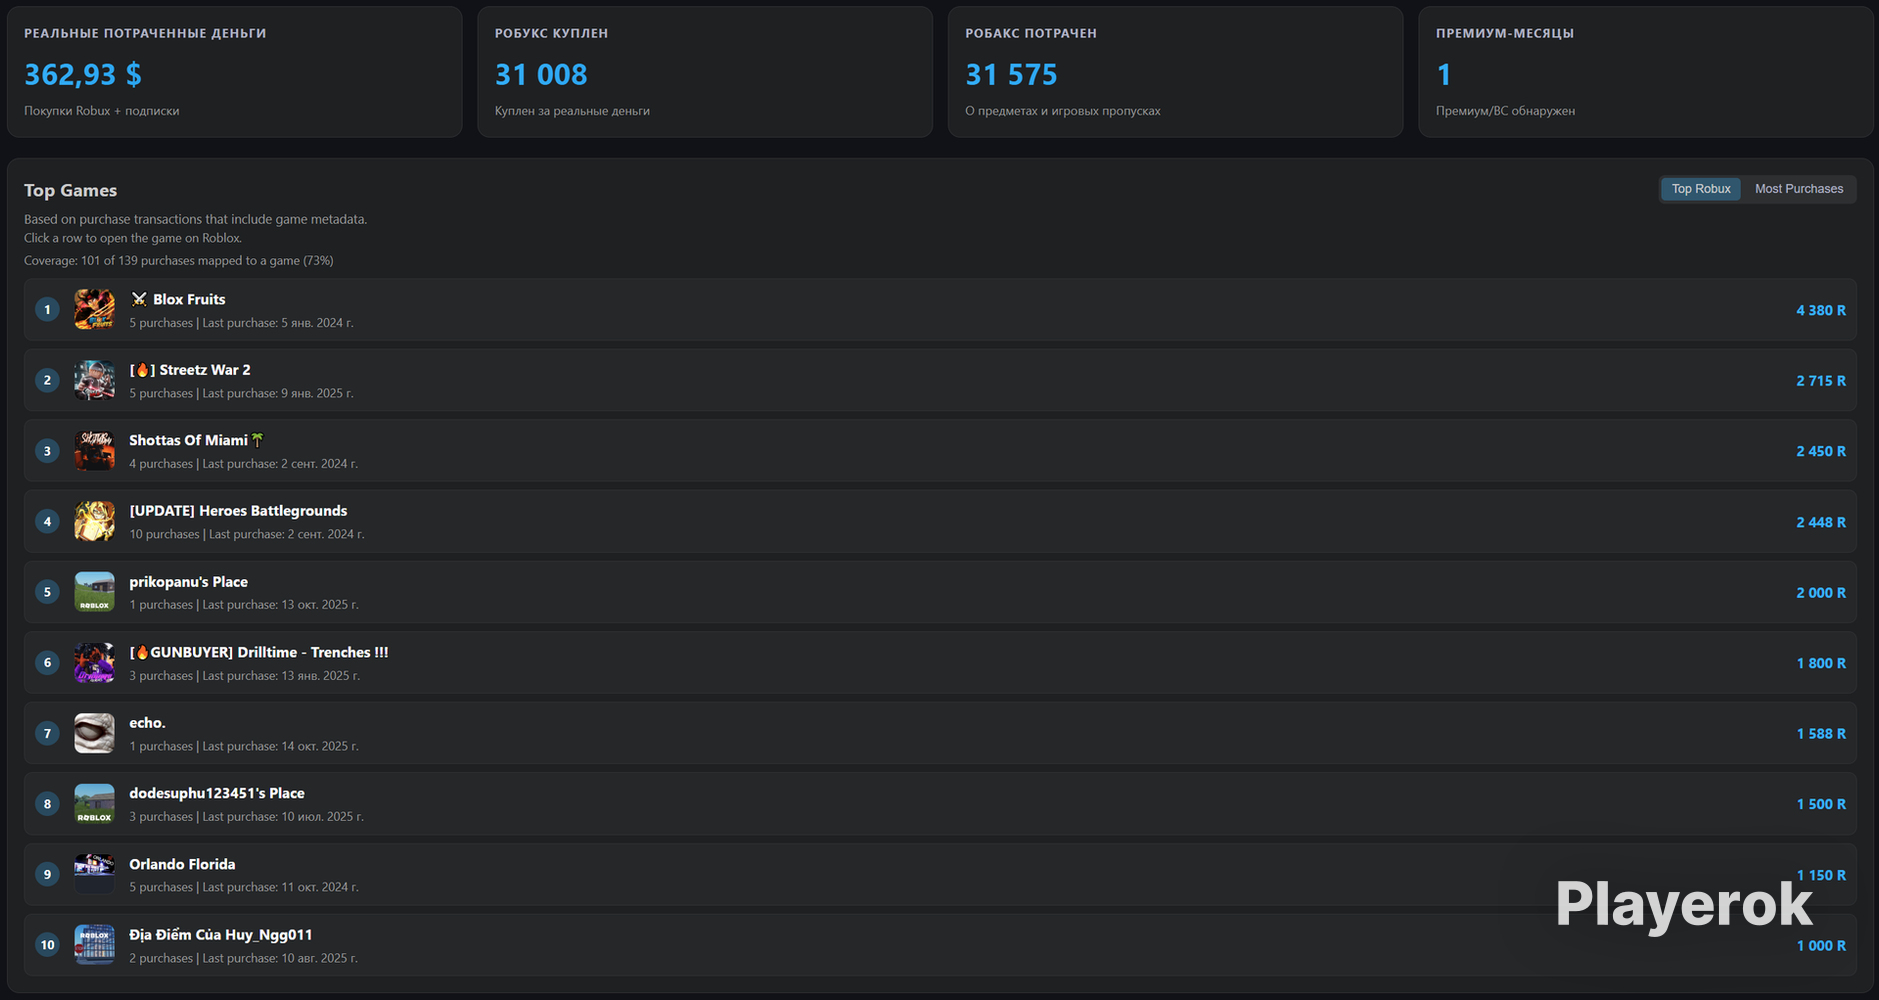Image resolution: width=1879 pixels, height=1000 pixels.
Task: Open the Orlando Florida game title
Action: (x=182, y=864)
